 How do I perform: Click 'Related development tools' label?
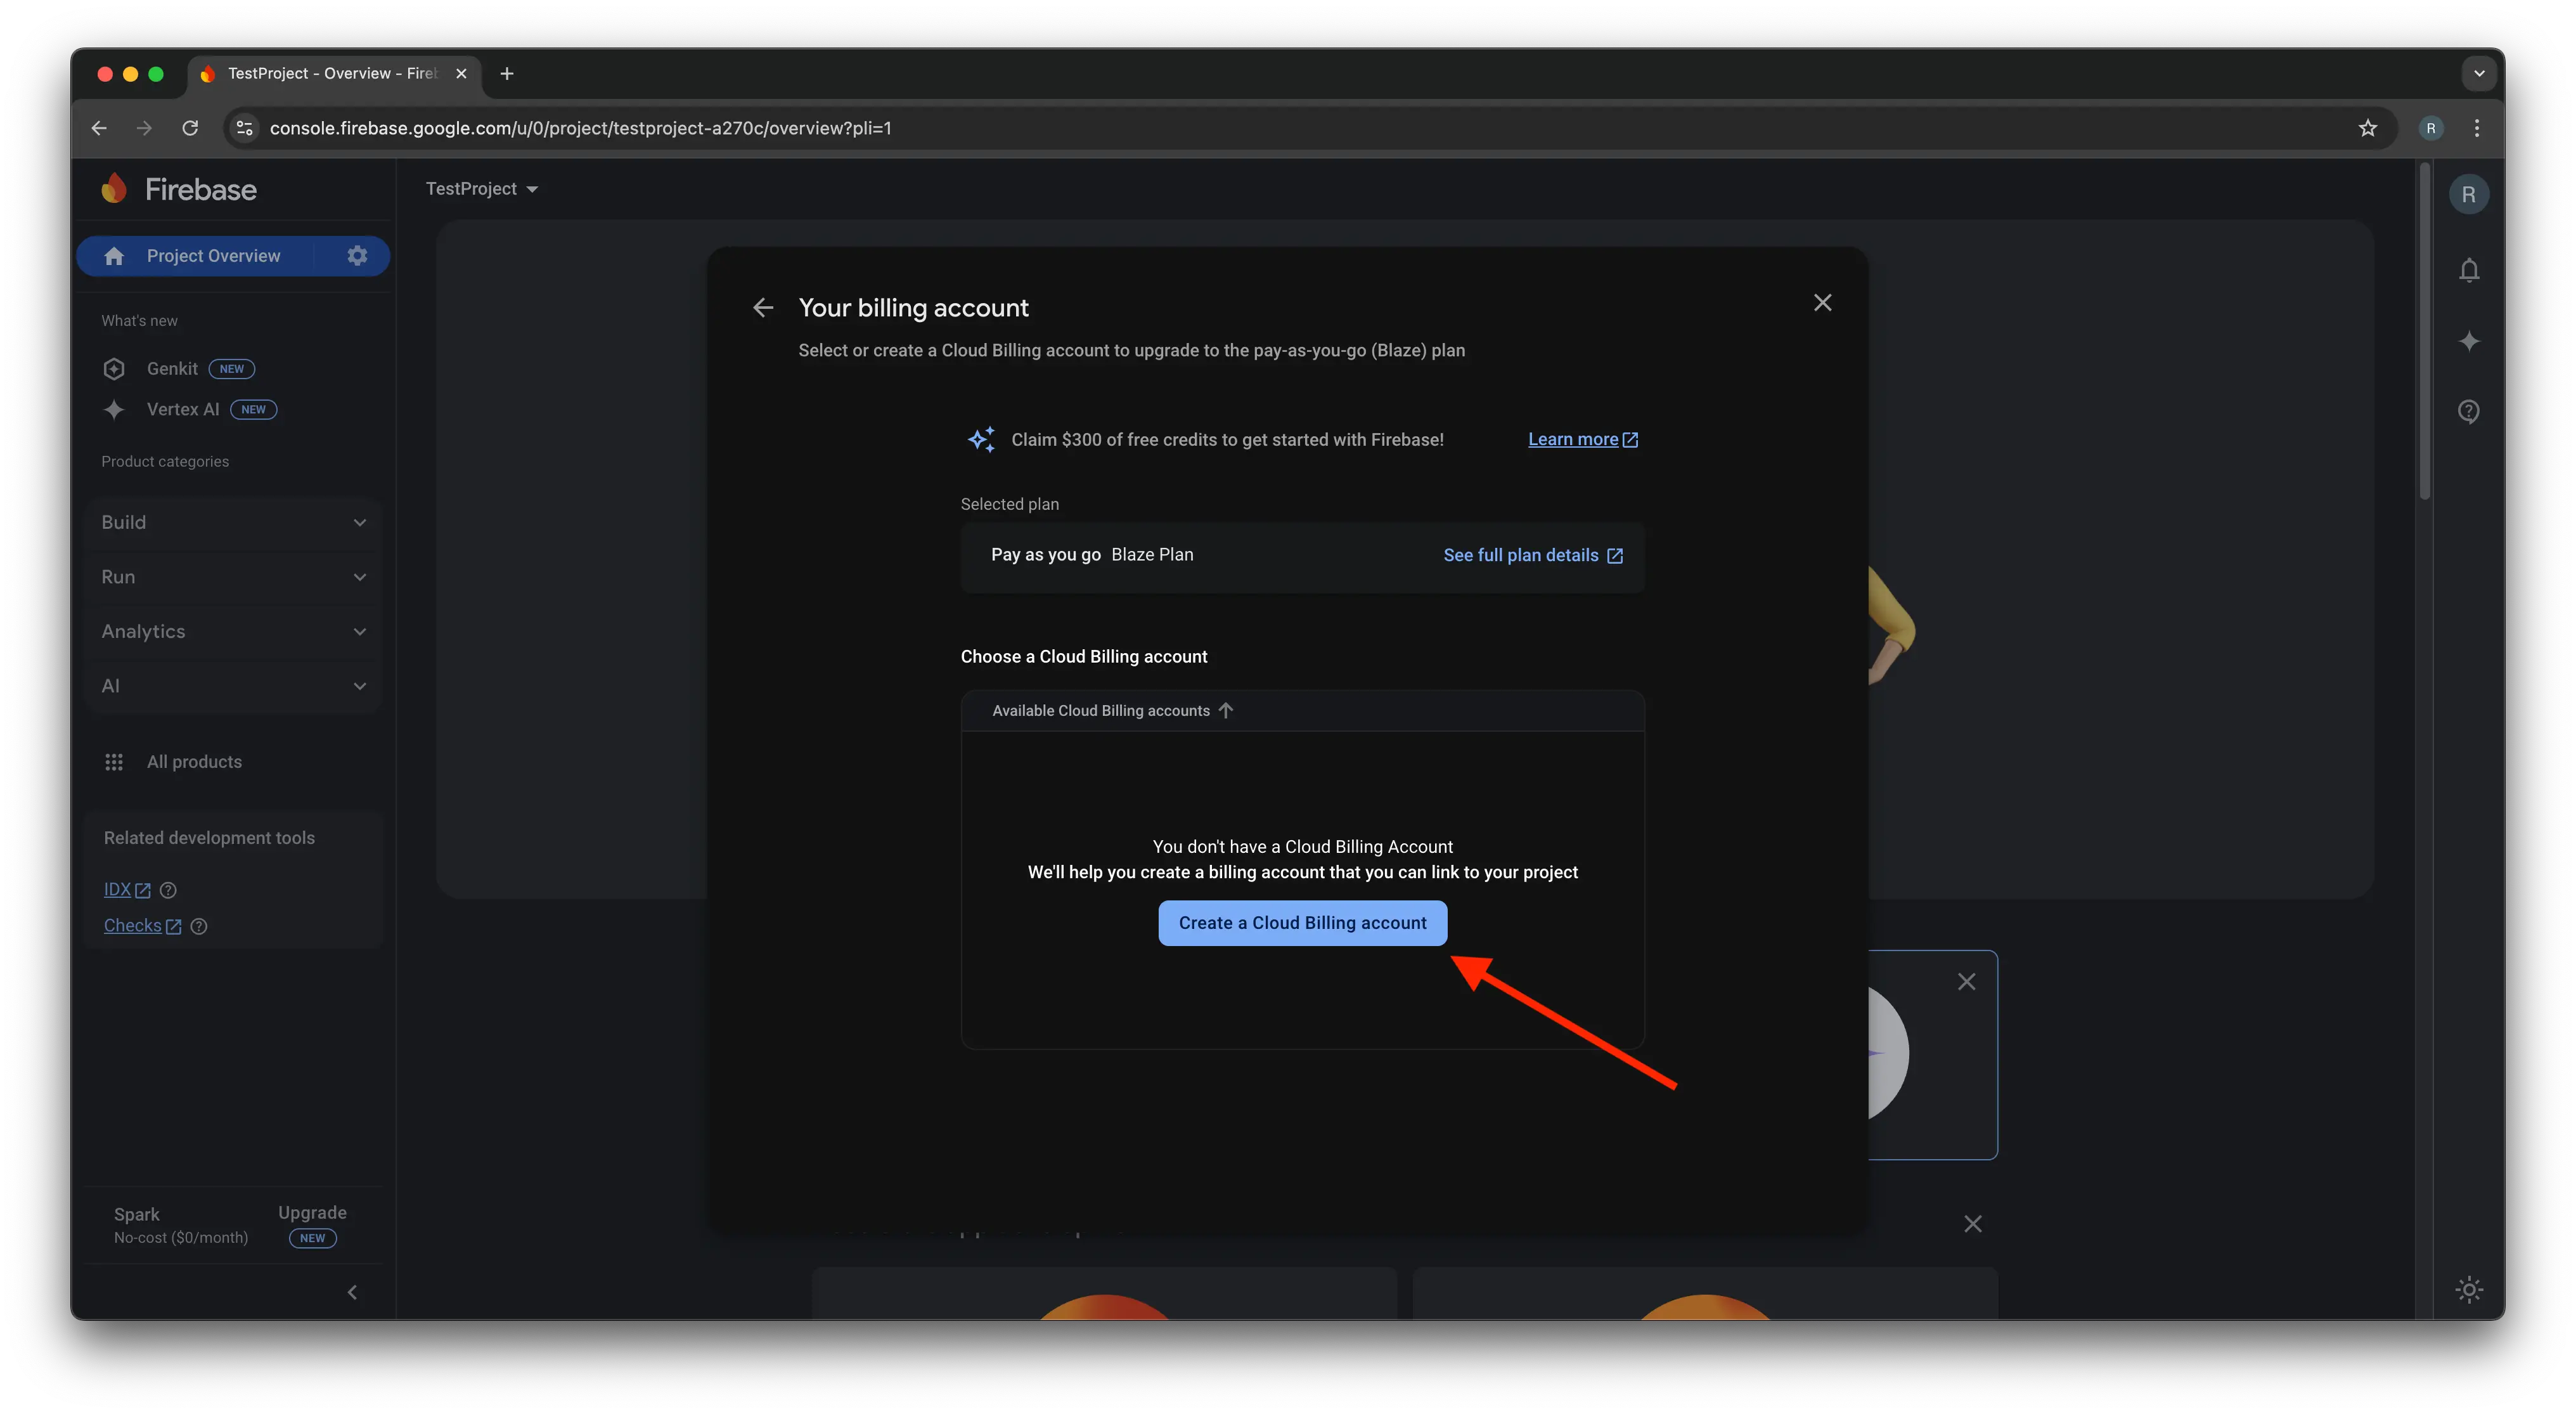[209, 838]
